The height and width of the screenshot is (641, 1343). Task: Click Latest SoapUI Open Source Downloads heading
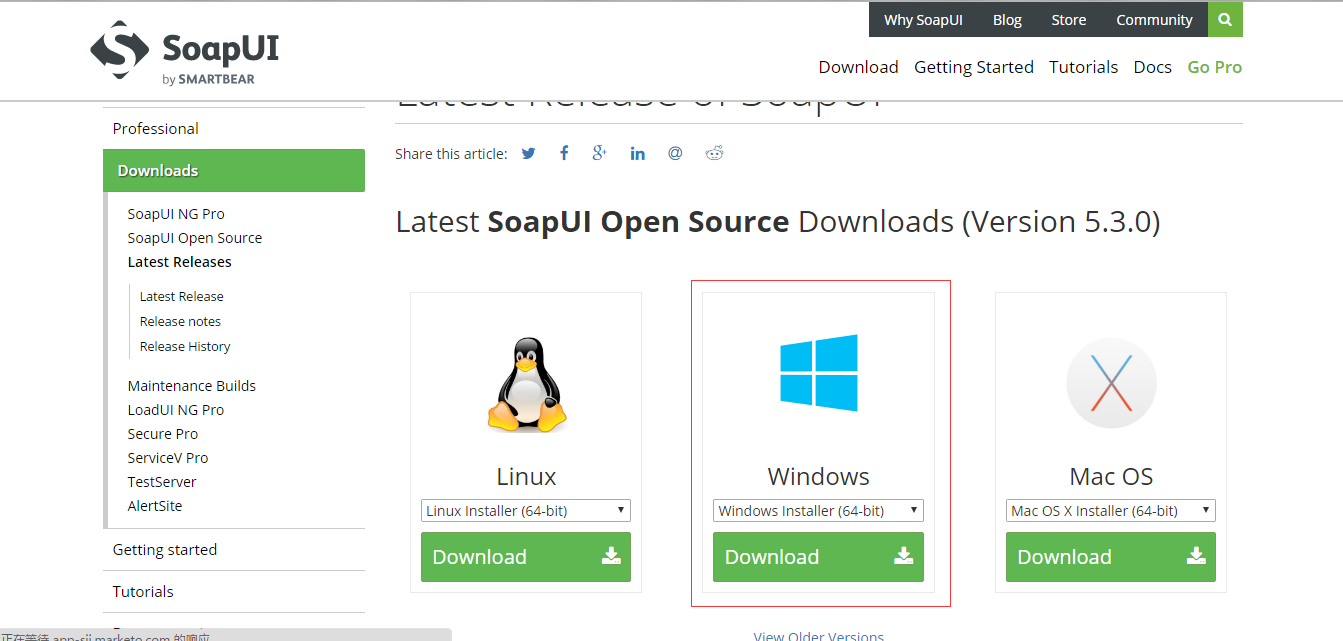tap(778, 221)
